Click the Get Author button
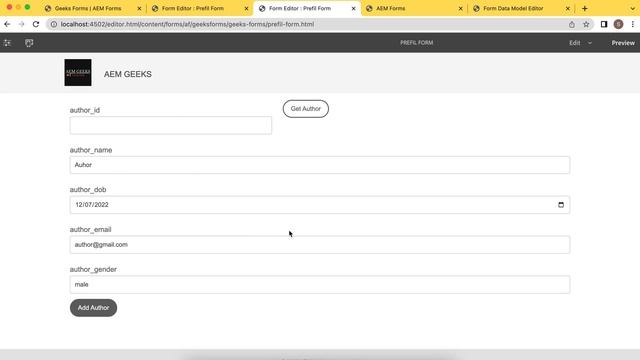 [306, 109]
